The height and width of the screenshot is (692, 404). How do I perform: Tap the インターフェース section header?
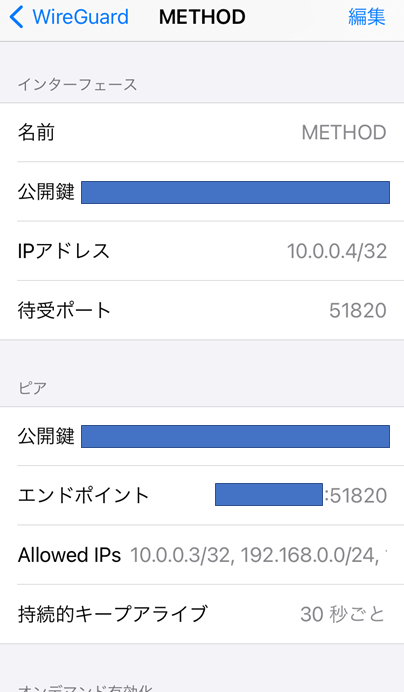(x=78, y=84)
